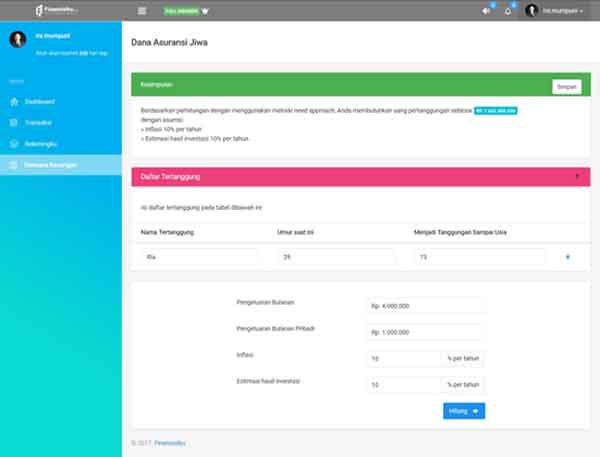
Task: Open the user account dropdown
Action: pos(558,11)
